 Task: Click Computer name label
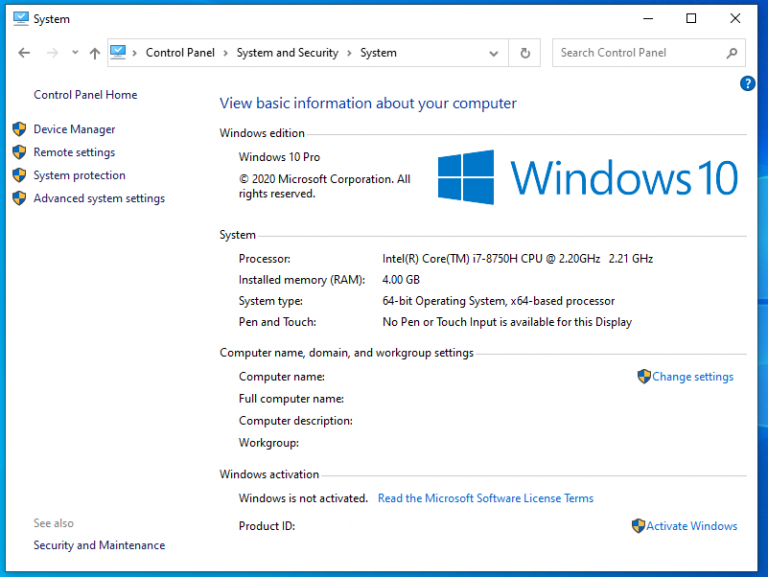282,377
